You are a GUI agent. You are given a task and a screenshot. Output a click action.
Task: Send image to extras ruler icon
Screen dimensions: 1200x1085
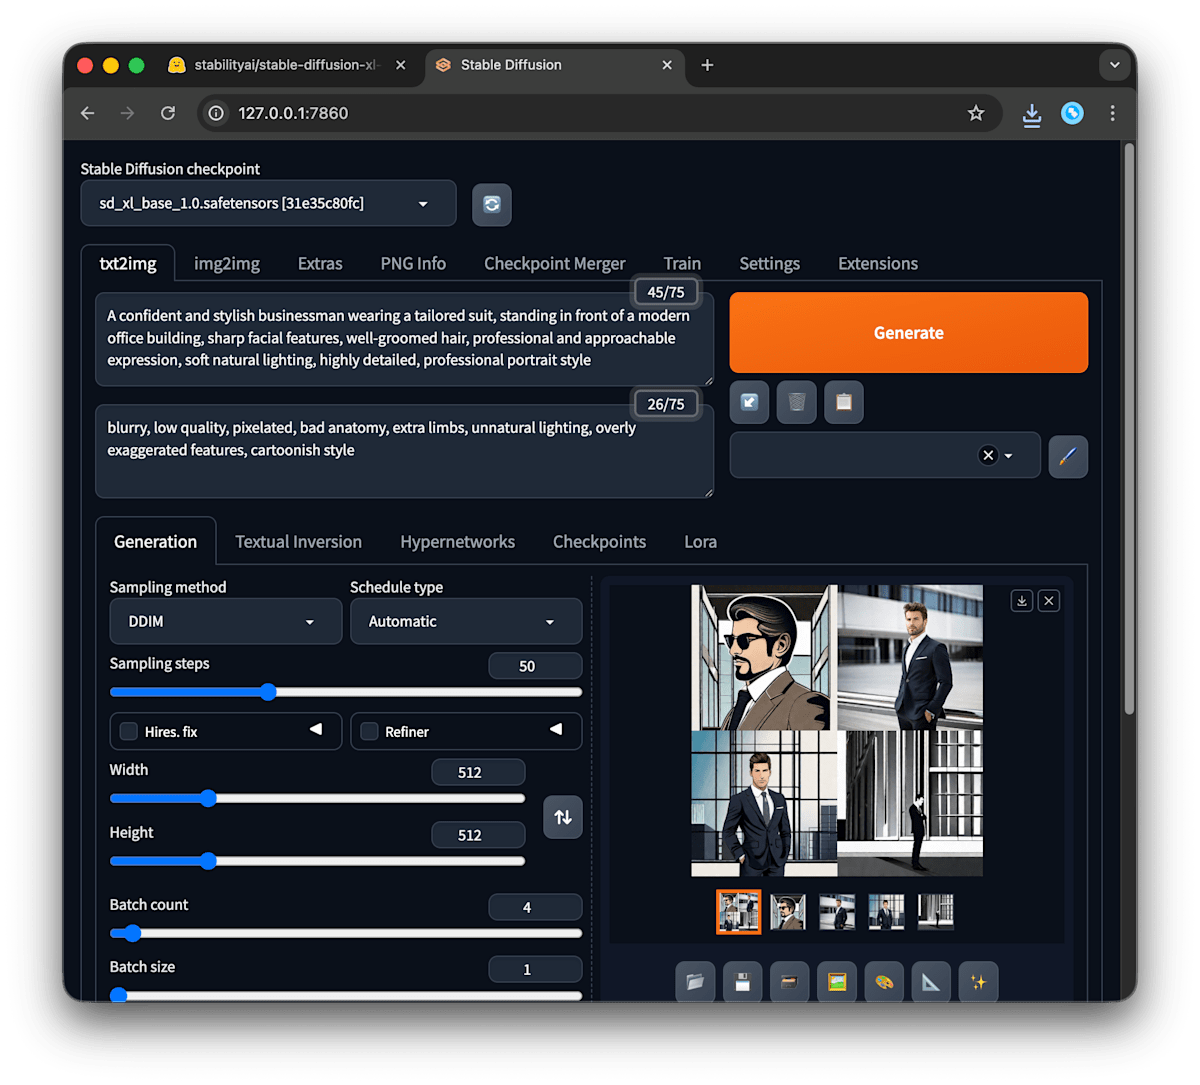931,982
